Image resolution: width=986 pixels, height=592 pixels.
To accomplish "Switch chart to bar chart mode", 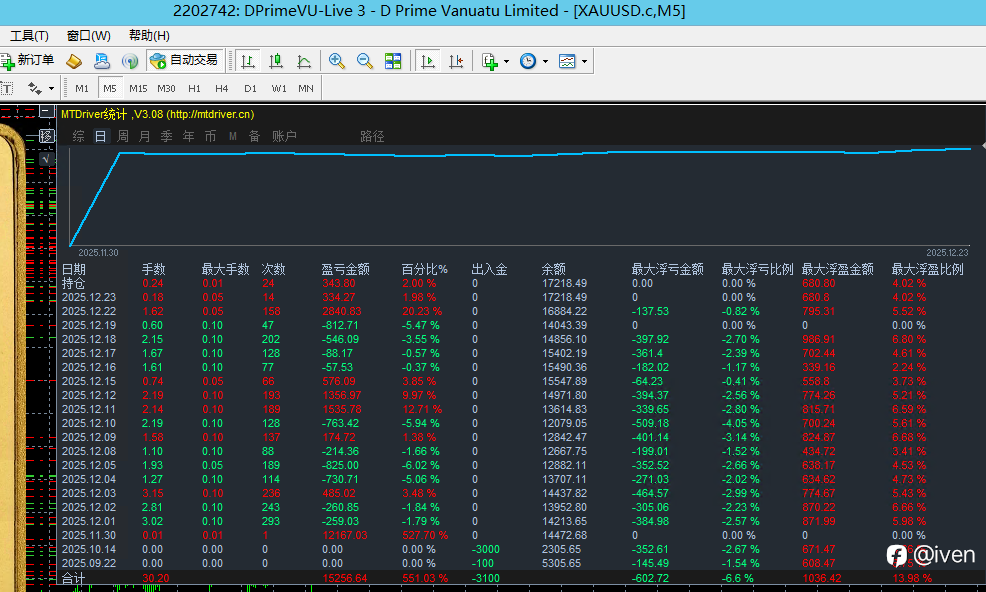I will [247, 61].
